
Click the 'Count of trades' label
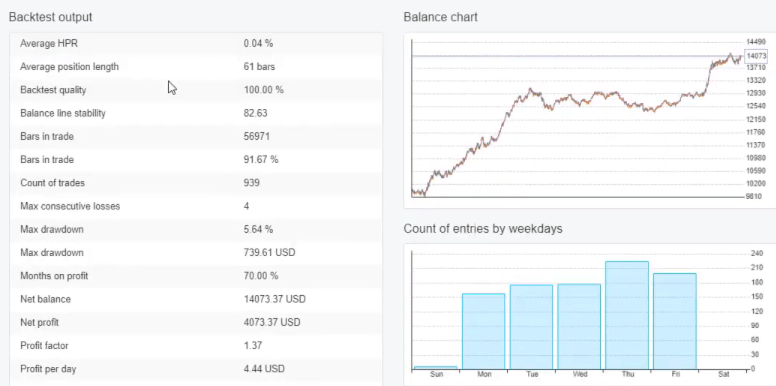click(52, 183)
